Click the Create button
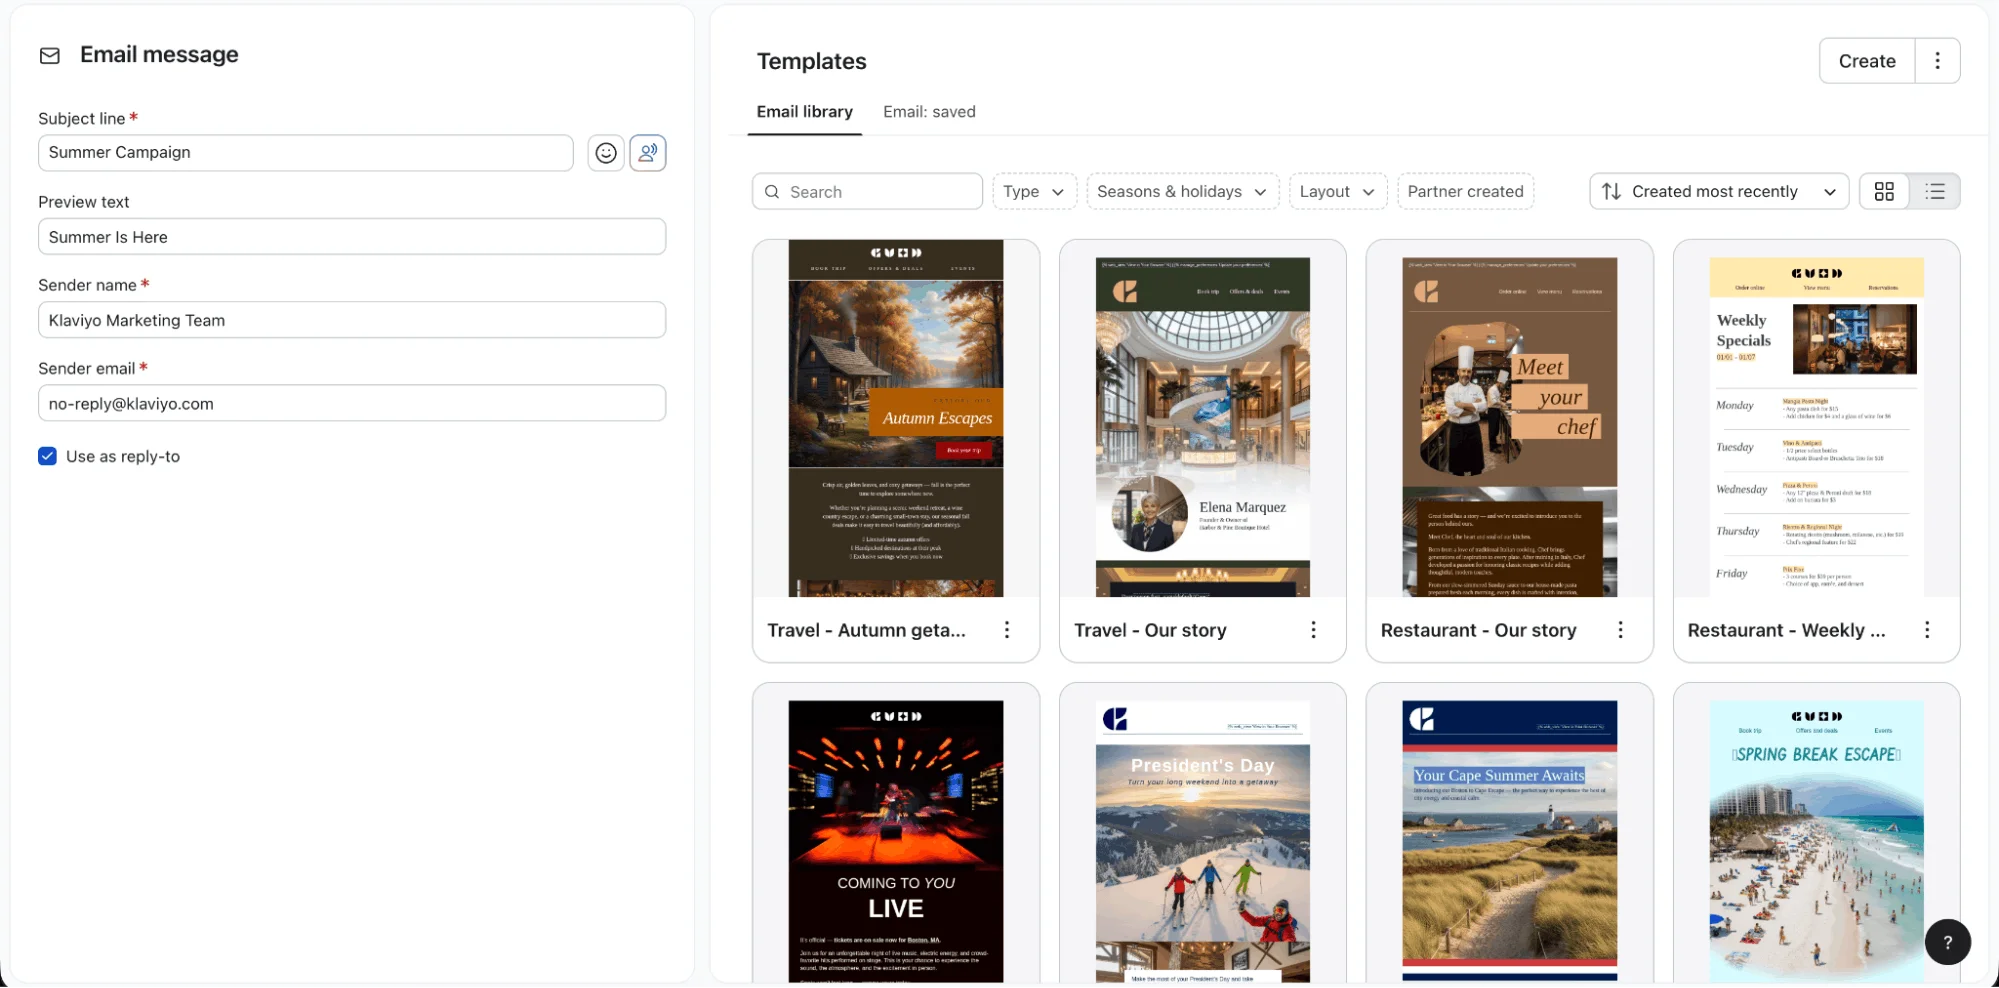 [x=1867, y=61]
